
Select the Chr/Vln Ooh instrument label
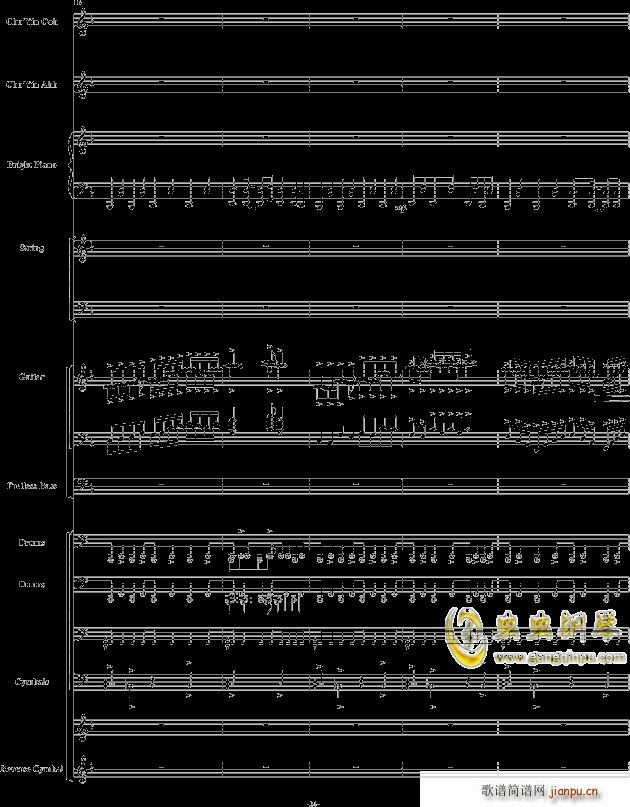(31, 21)
